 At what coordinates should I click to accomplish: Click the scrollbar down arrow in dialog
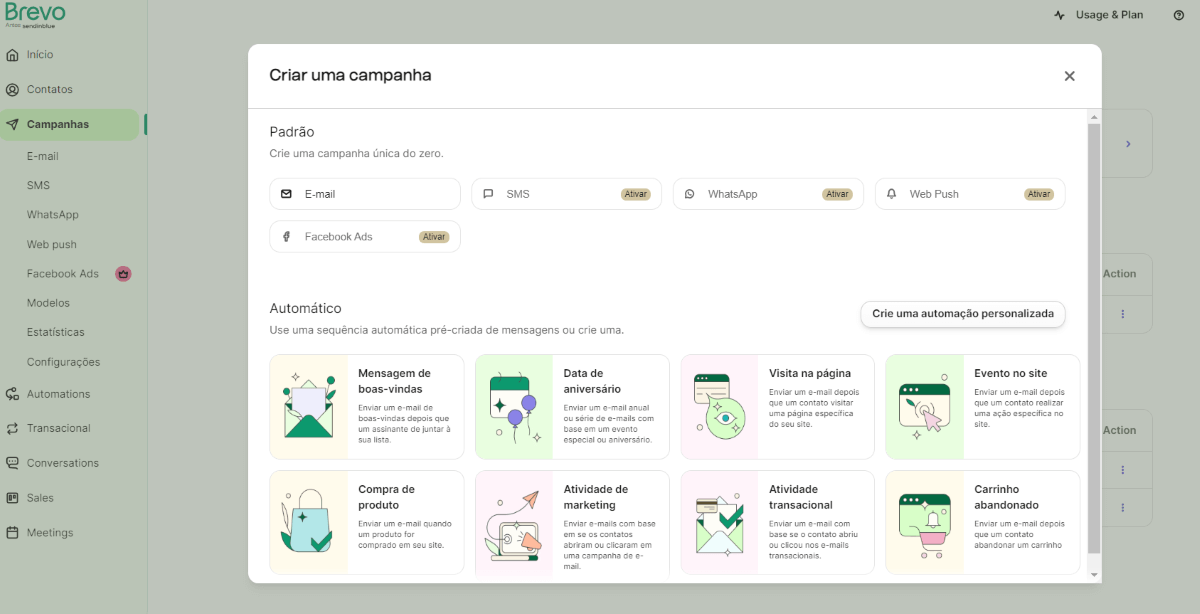pos(1094,575)
